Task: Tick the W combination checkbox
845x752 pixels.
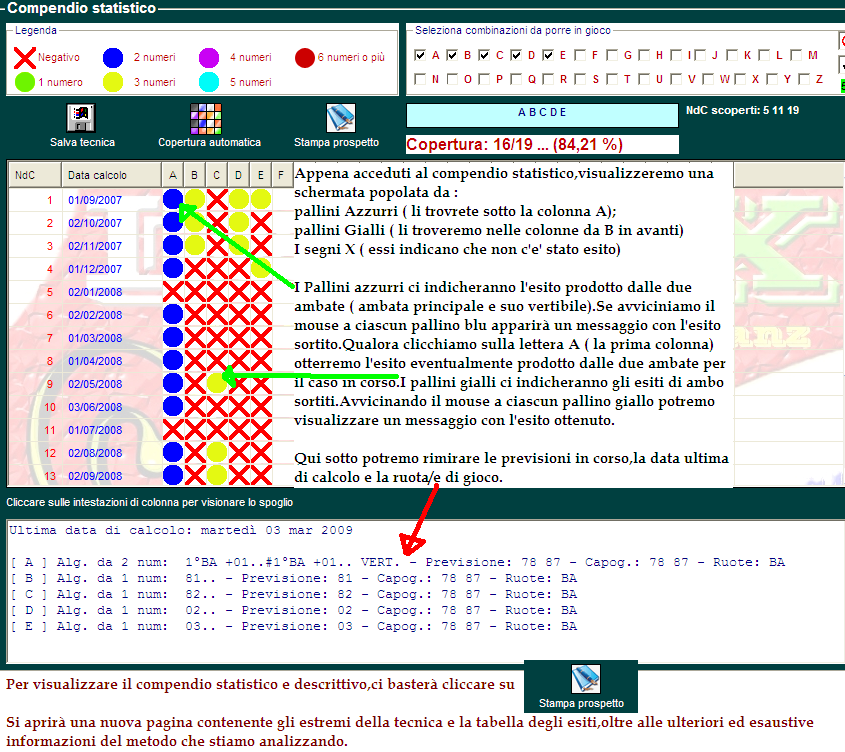Action: 708,79
